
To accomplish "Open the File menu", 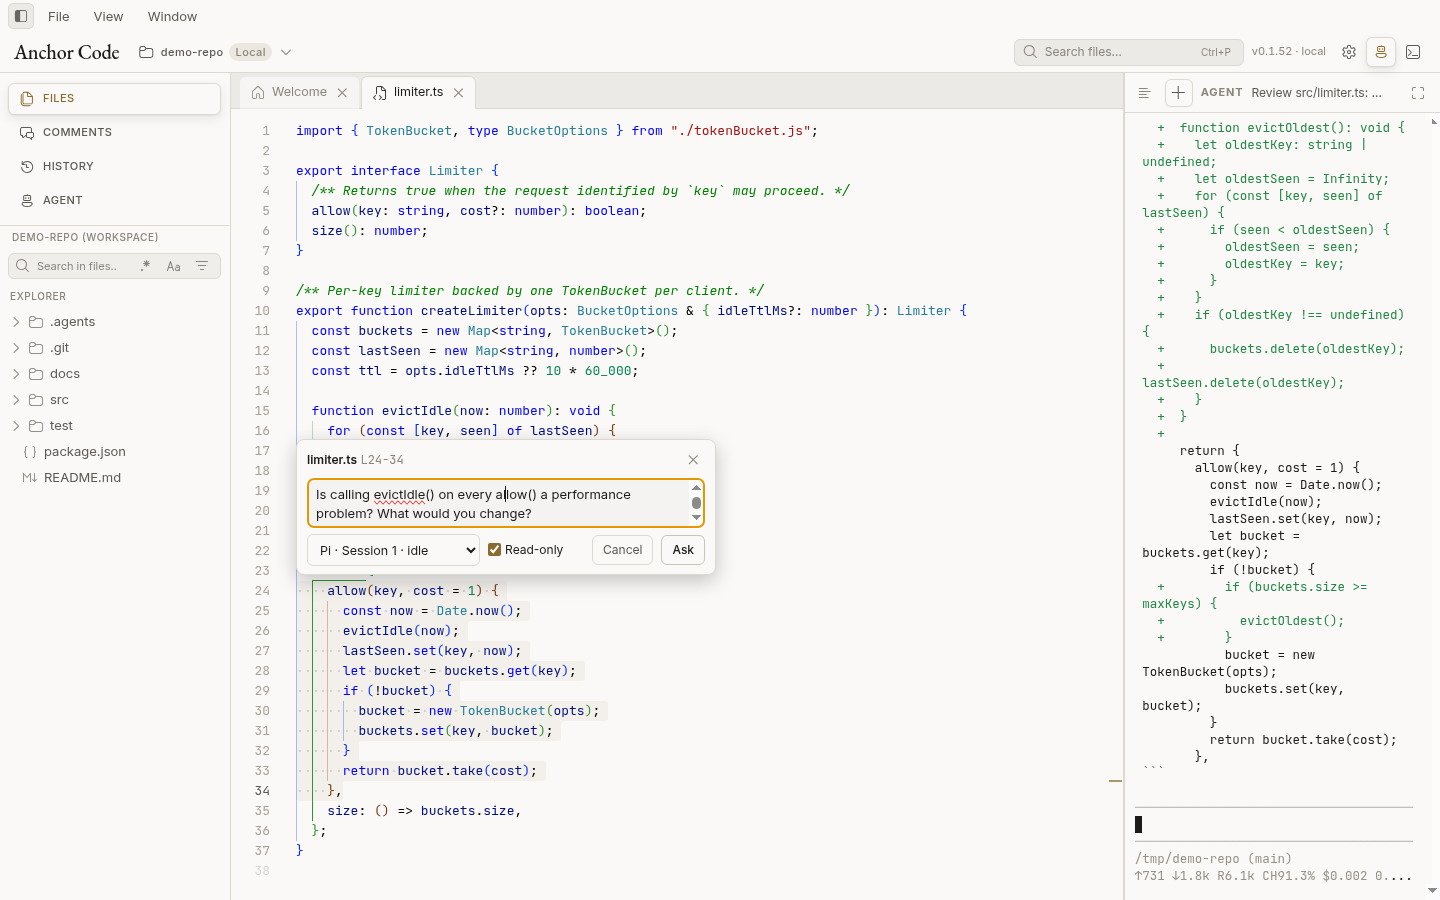I will (59, 16).
